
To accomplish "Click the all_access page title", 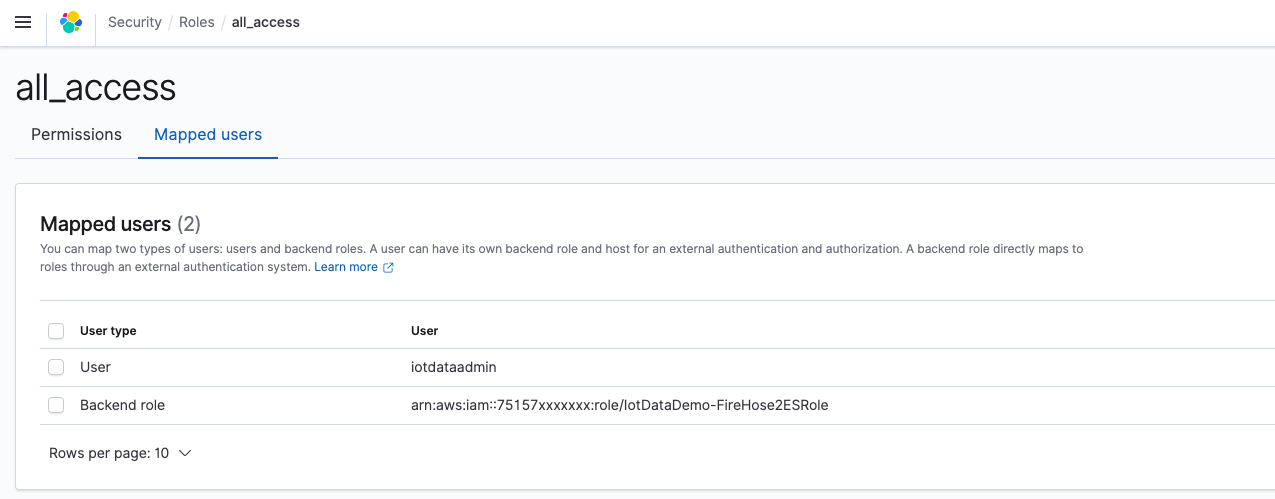I will coord(96,88).
